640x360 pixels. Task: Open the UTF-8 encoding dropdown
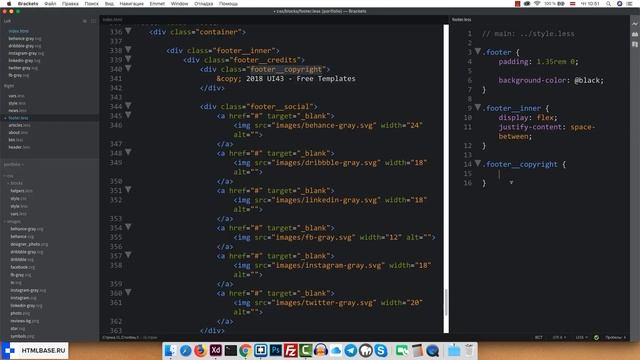click(x=559, y=338)
